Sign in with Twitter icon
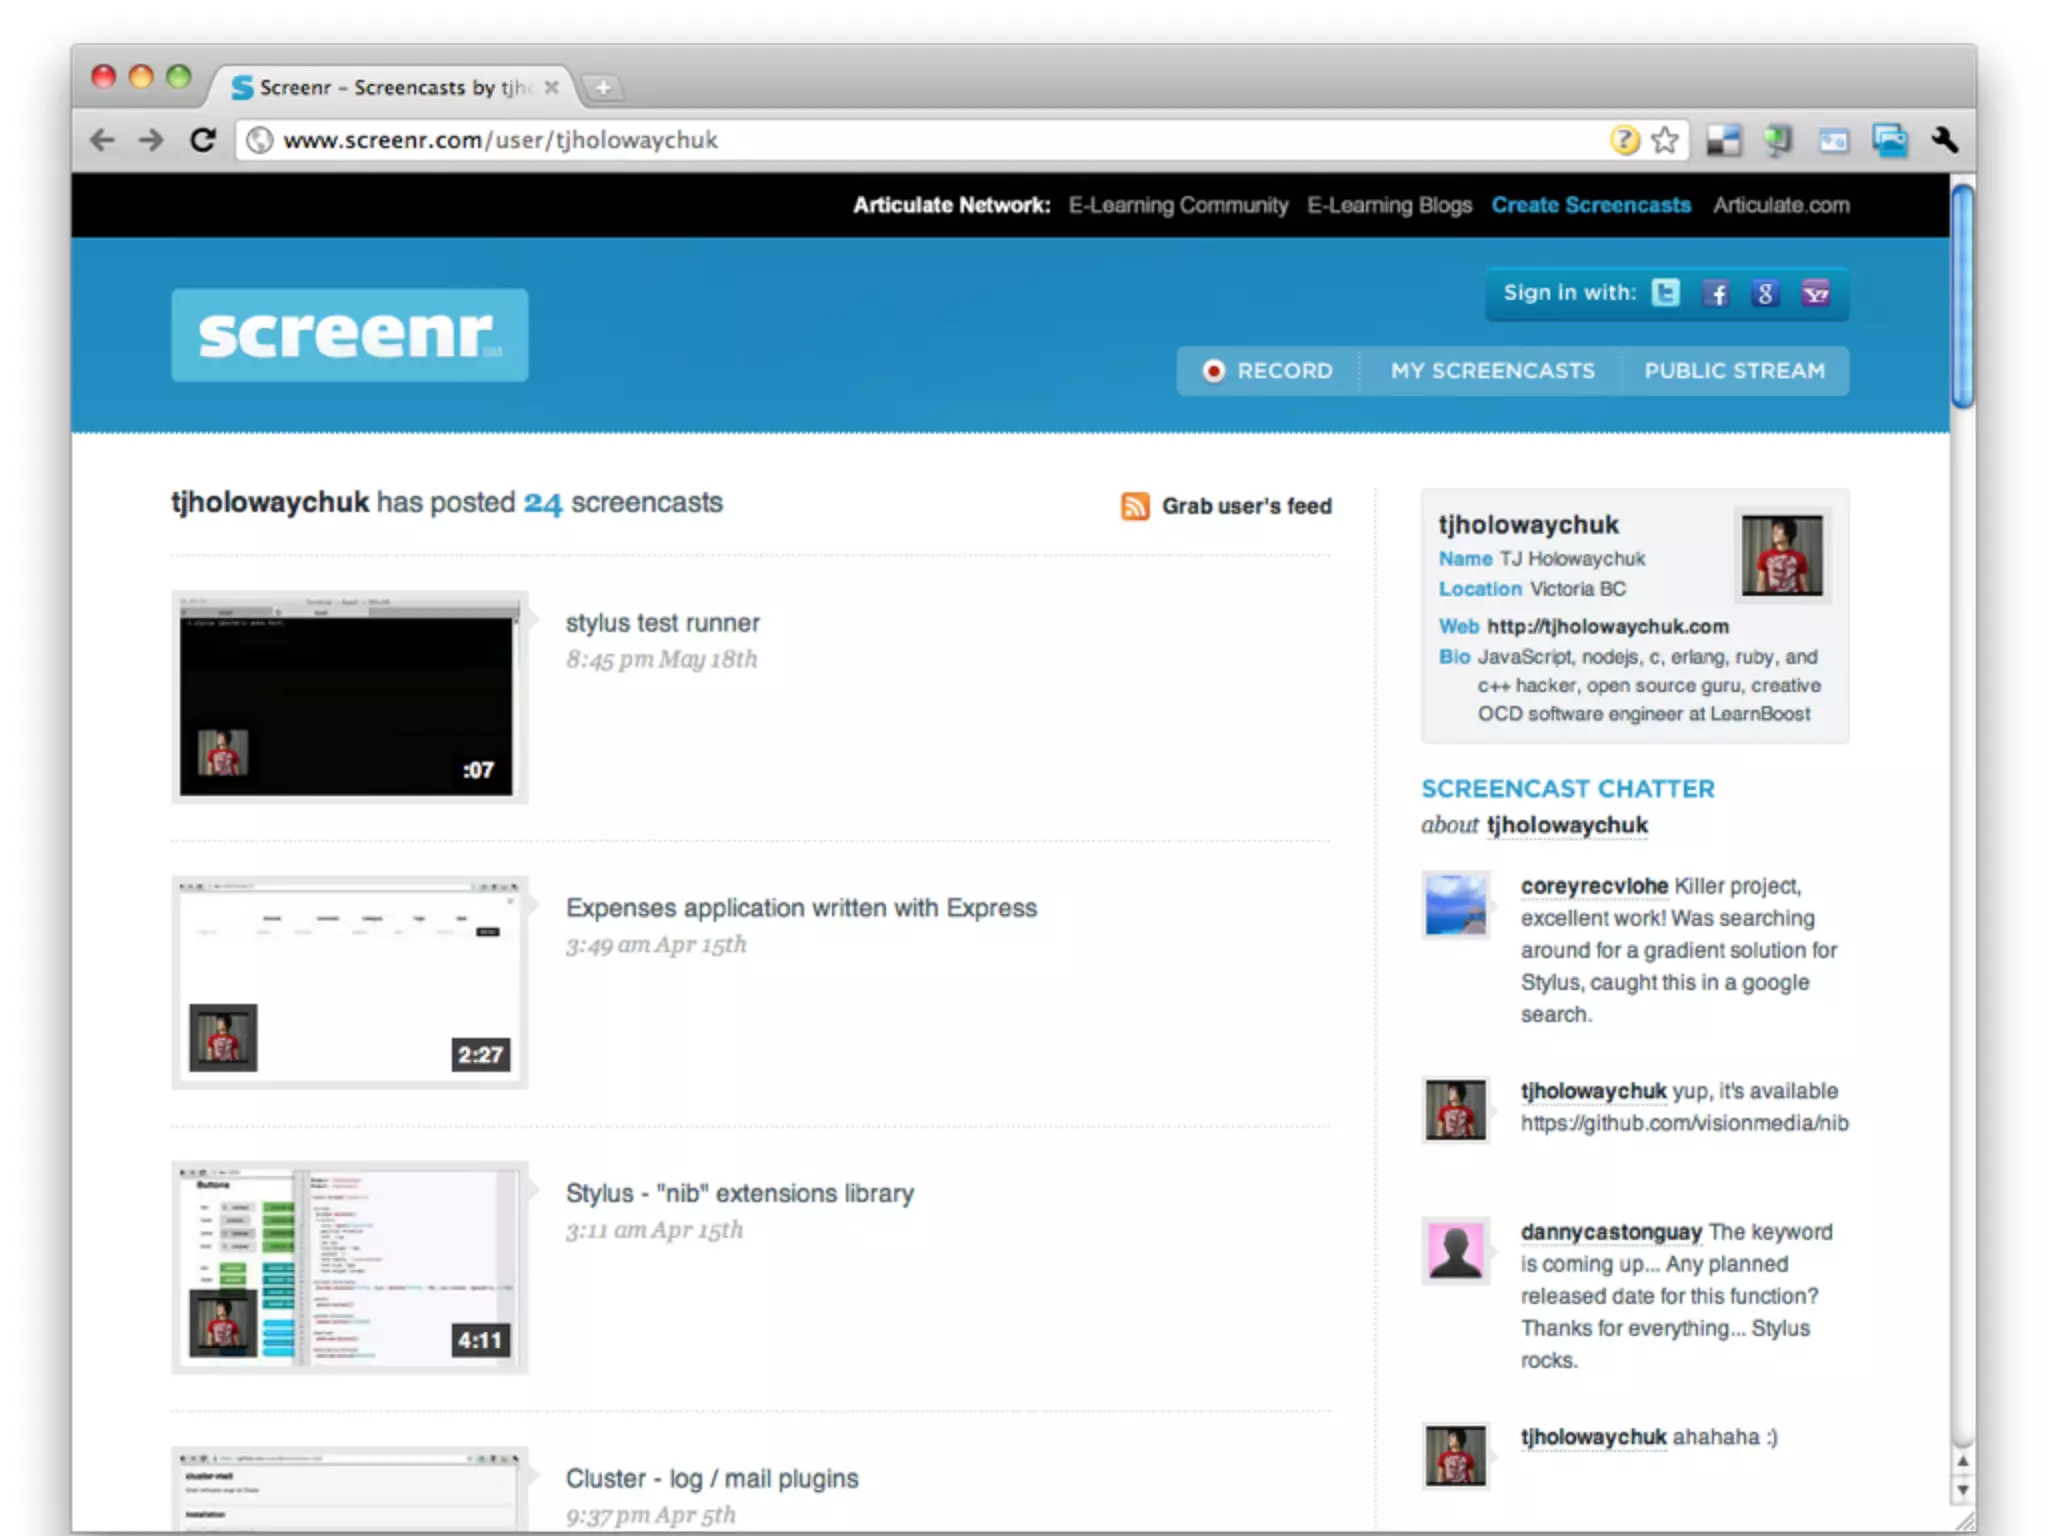Screen dimensions: 2048x1536 point(1665,293)
